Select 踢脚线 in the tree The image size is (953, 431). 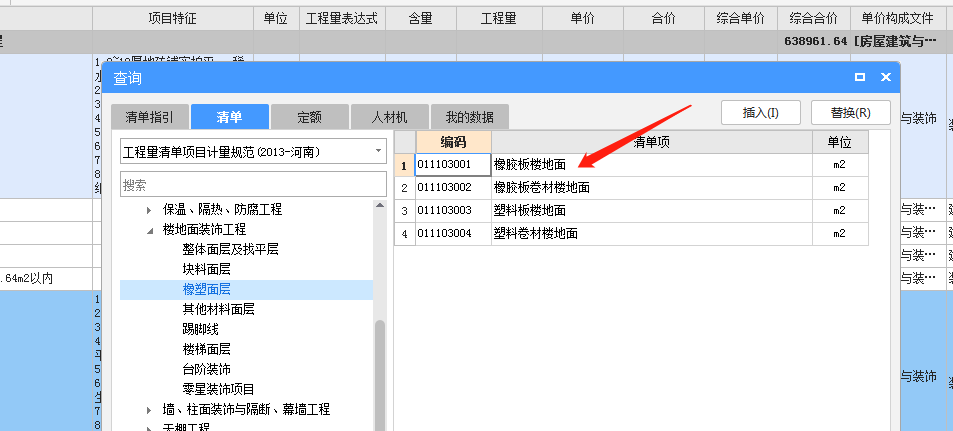point(200,329)
